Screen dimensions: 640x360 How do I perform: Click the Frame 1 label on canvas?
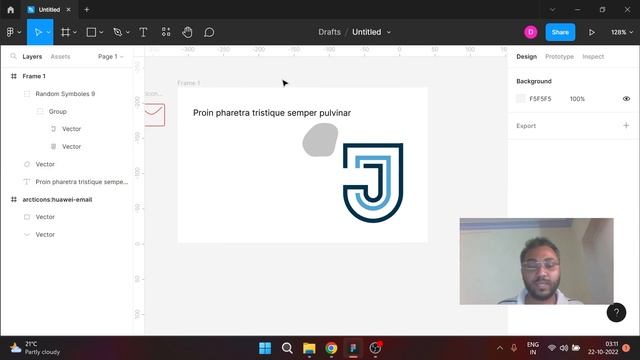click(x=189, y=83)
